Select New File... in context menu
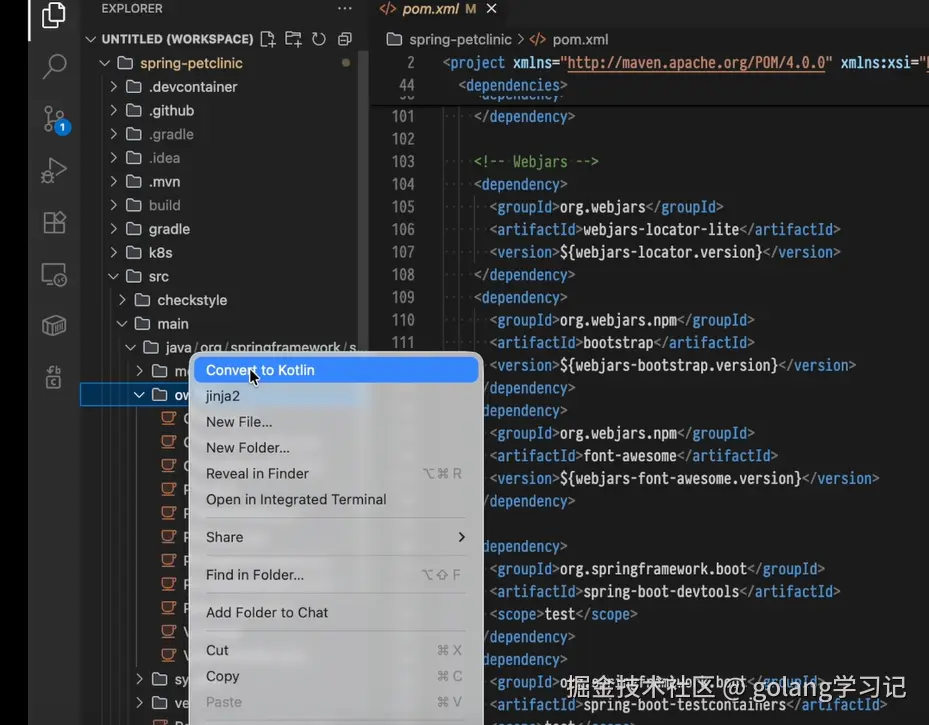The width and height of the screenshot is (929, 725). point(336,422)
